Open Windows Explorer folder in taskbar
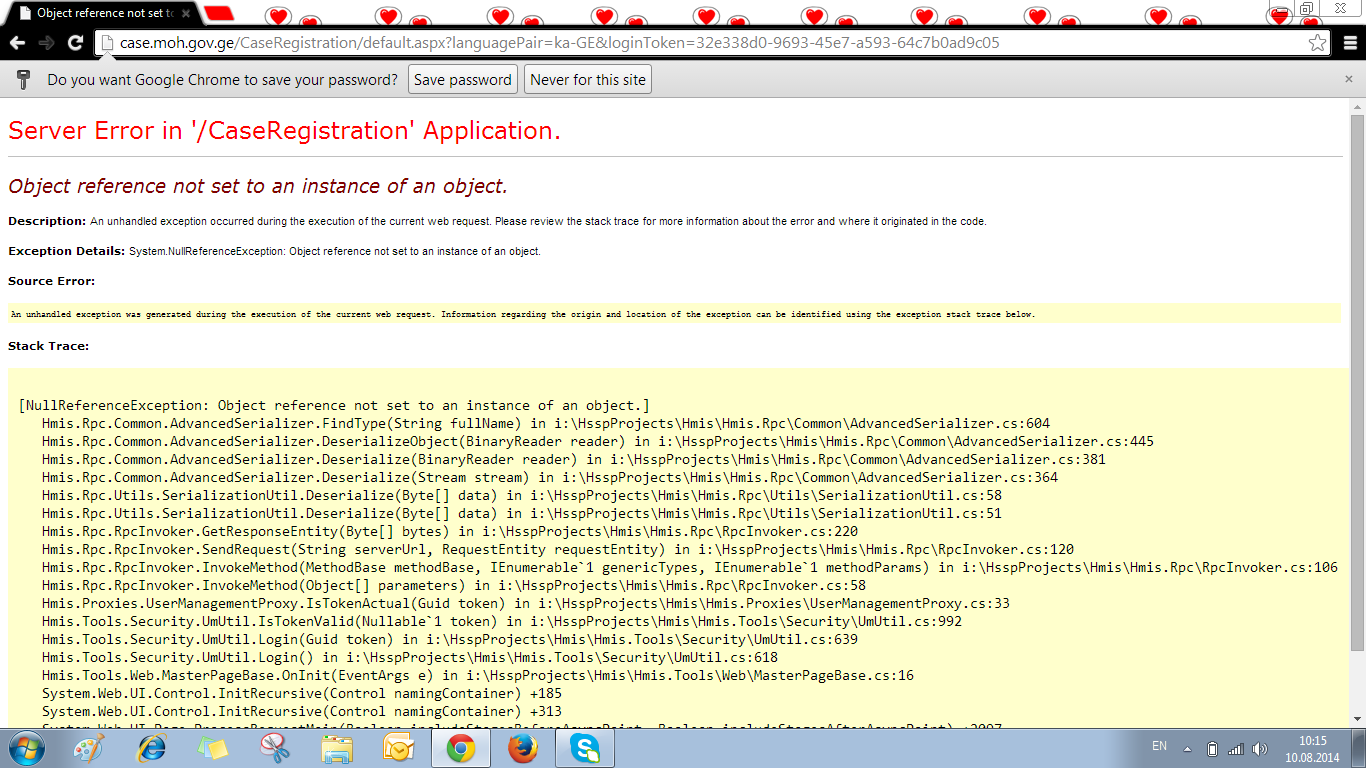This screenshot has width=1366, height=768. 337,747
